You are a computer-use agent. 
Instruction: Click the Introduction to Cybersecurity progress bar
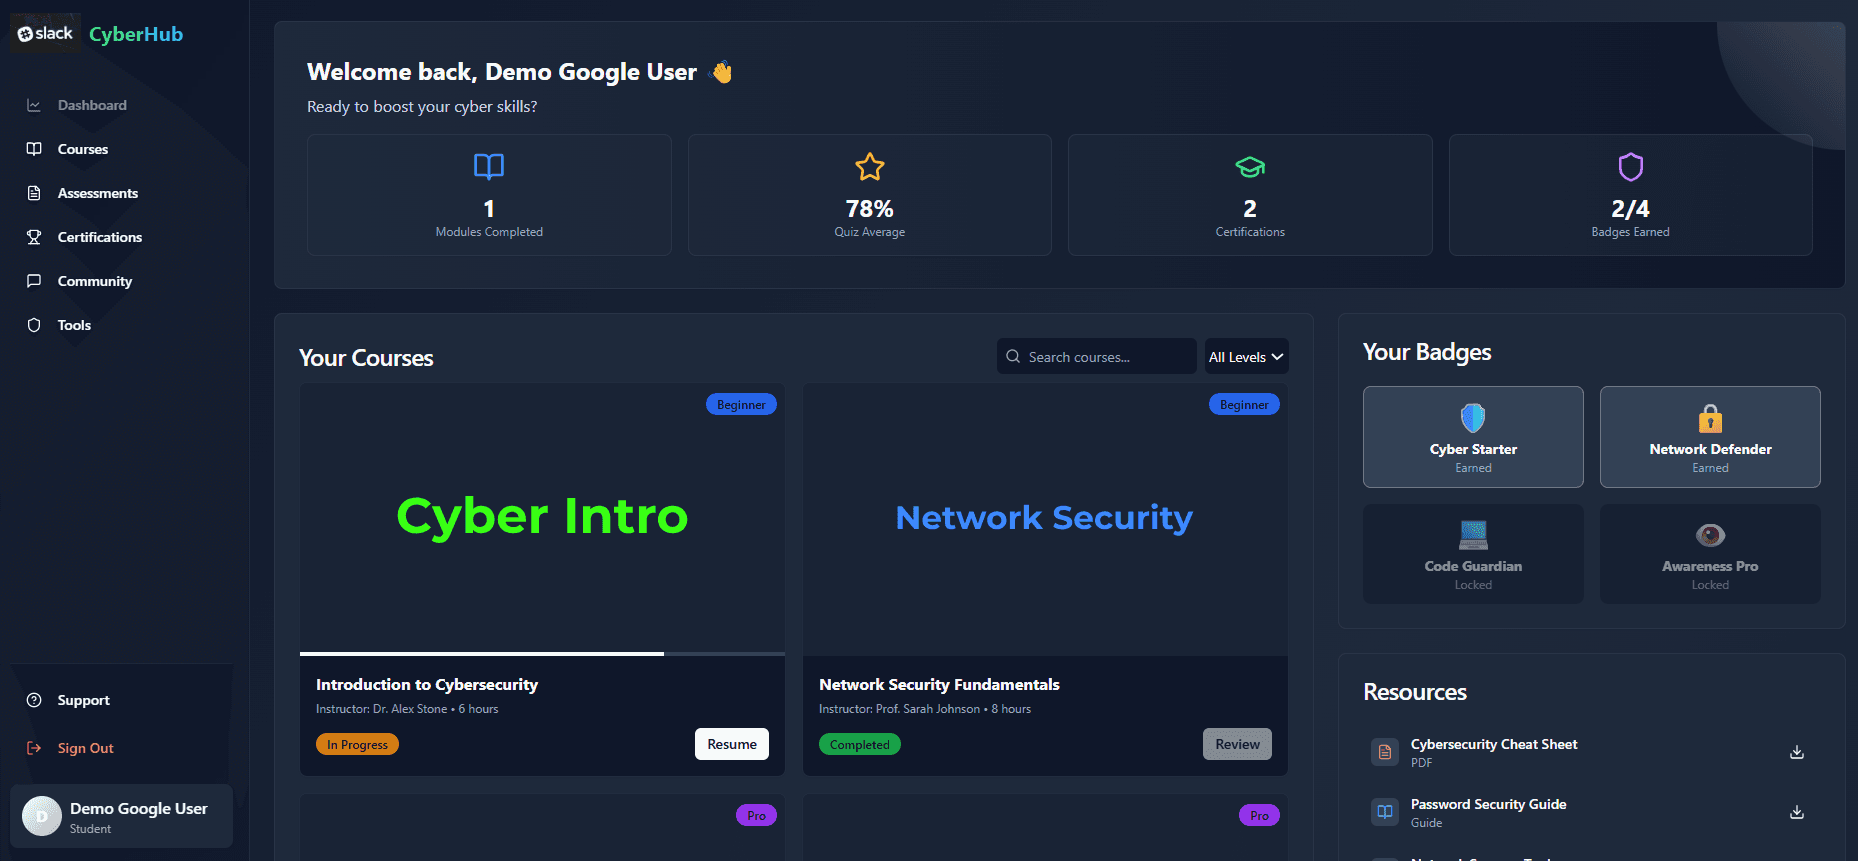click(x=542, y=654)
